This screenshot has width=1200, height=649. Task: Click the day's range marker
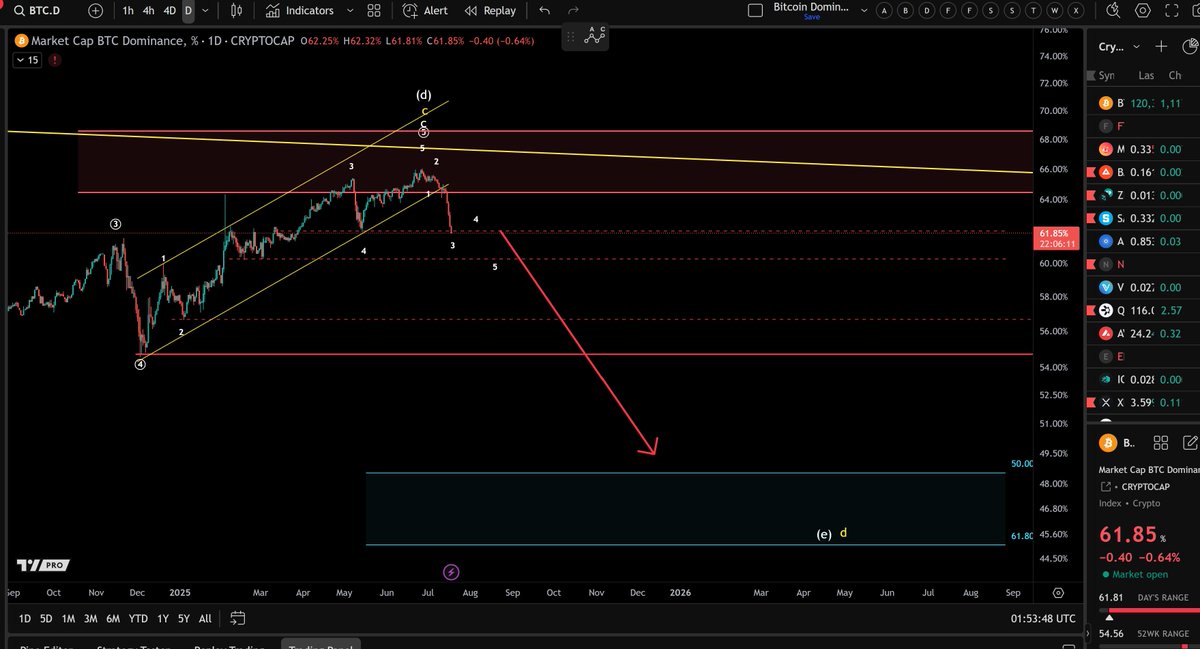tap(1107, 617)
